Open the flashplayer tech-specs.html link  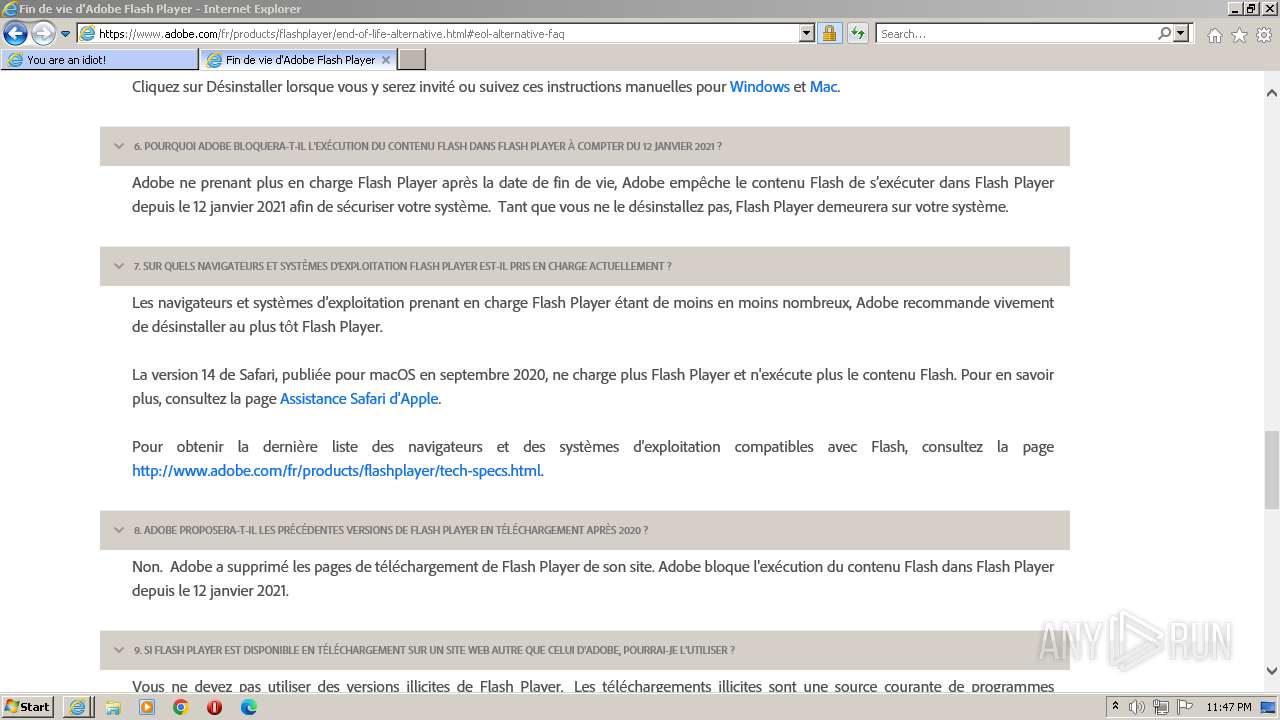pos(337,471)
